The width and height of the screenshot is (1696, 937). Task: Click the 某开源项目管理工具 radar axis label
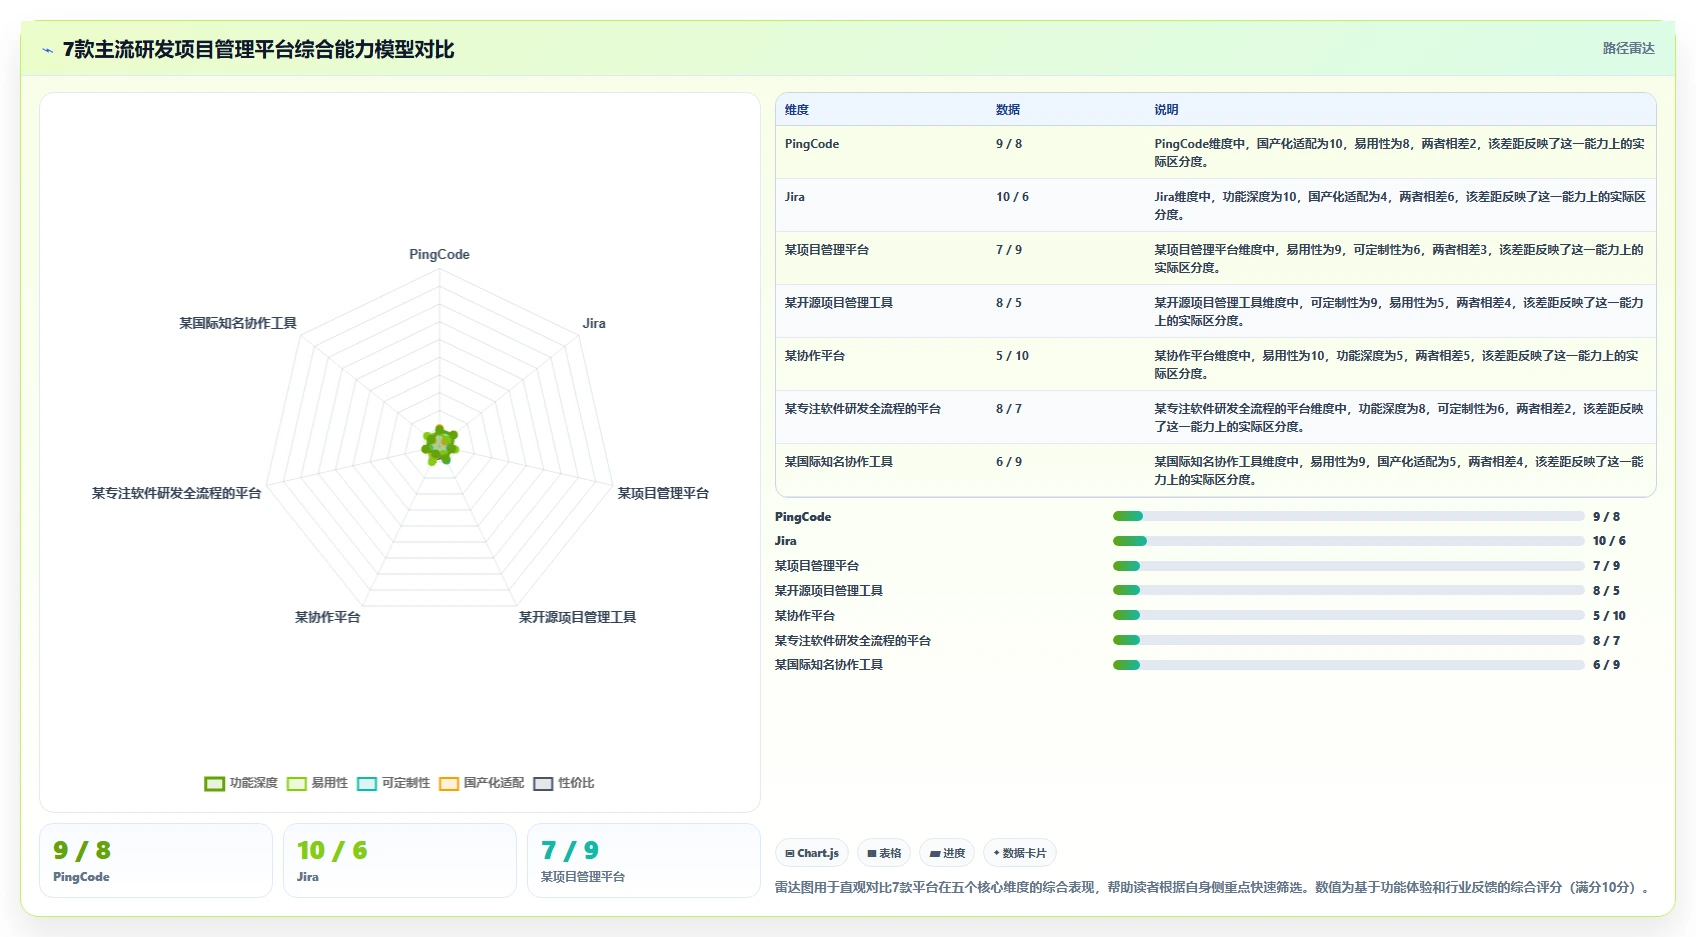(x=577, y=617)
